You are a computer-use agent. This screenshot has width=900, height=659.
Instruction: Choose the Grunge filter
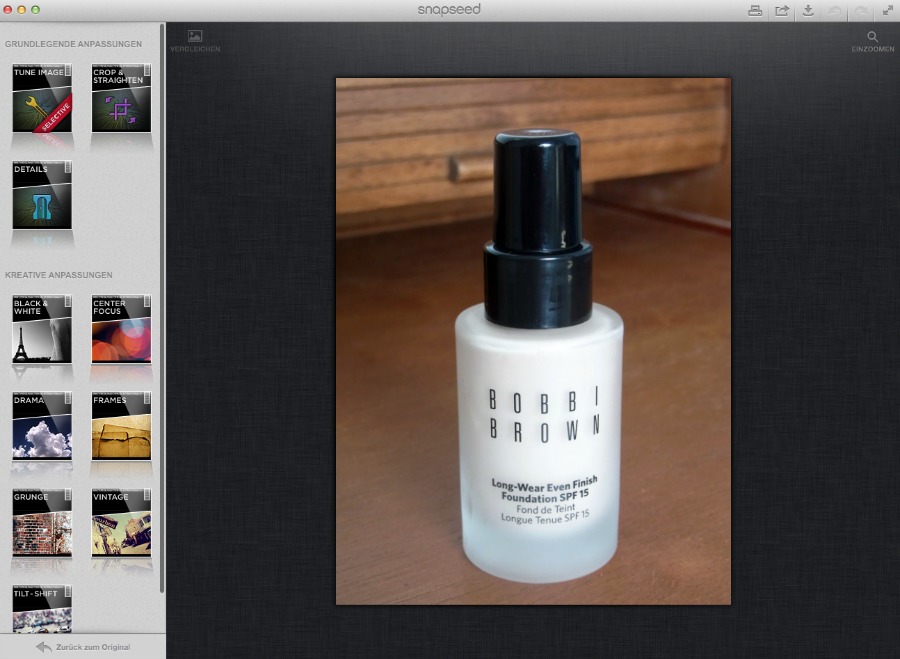pos(42,522)
